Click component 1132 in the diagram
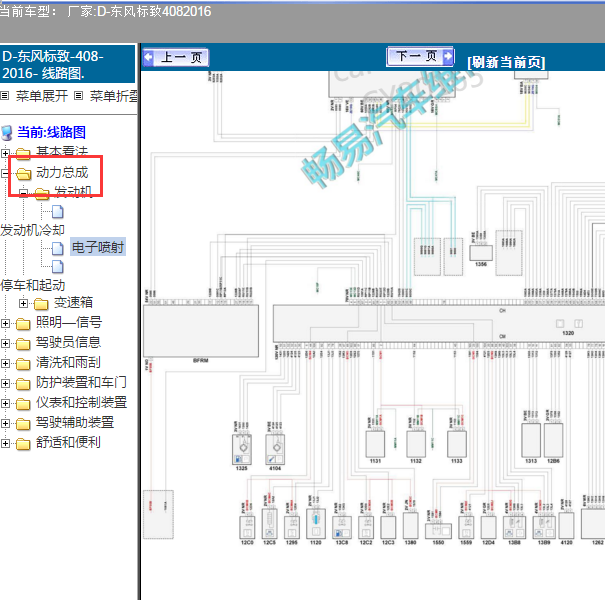This screenshot has height=600, width=605. pos(416,444)
